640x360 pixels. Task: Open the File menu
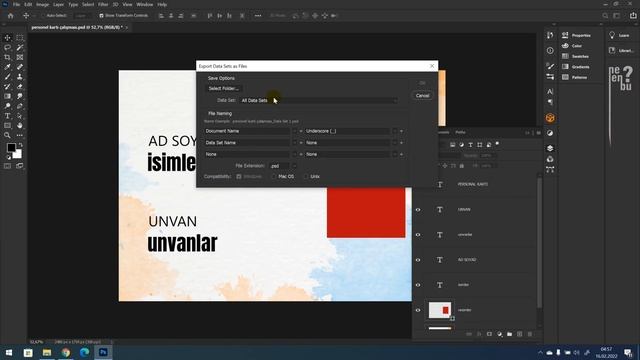click(16, 4)
